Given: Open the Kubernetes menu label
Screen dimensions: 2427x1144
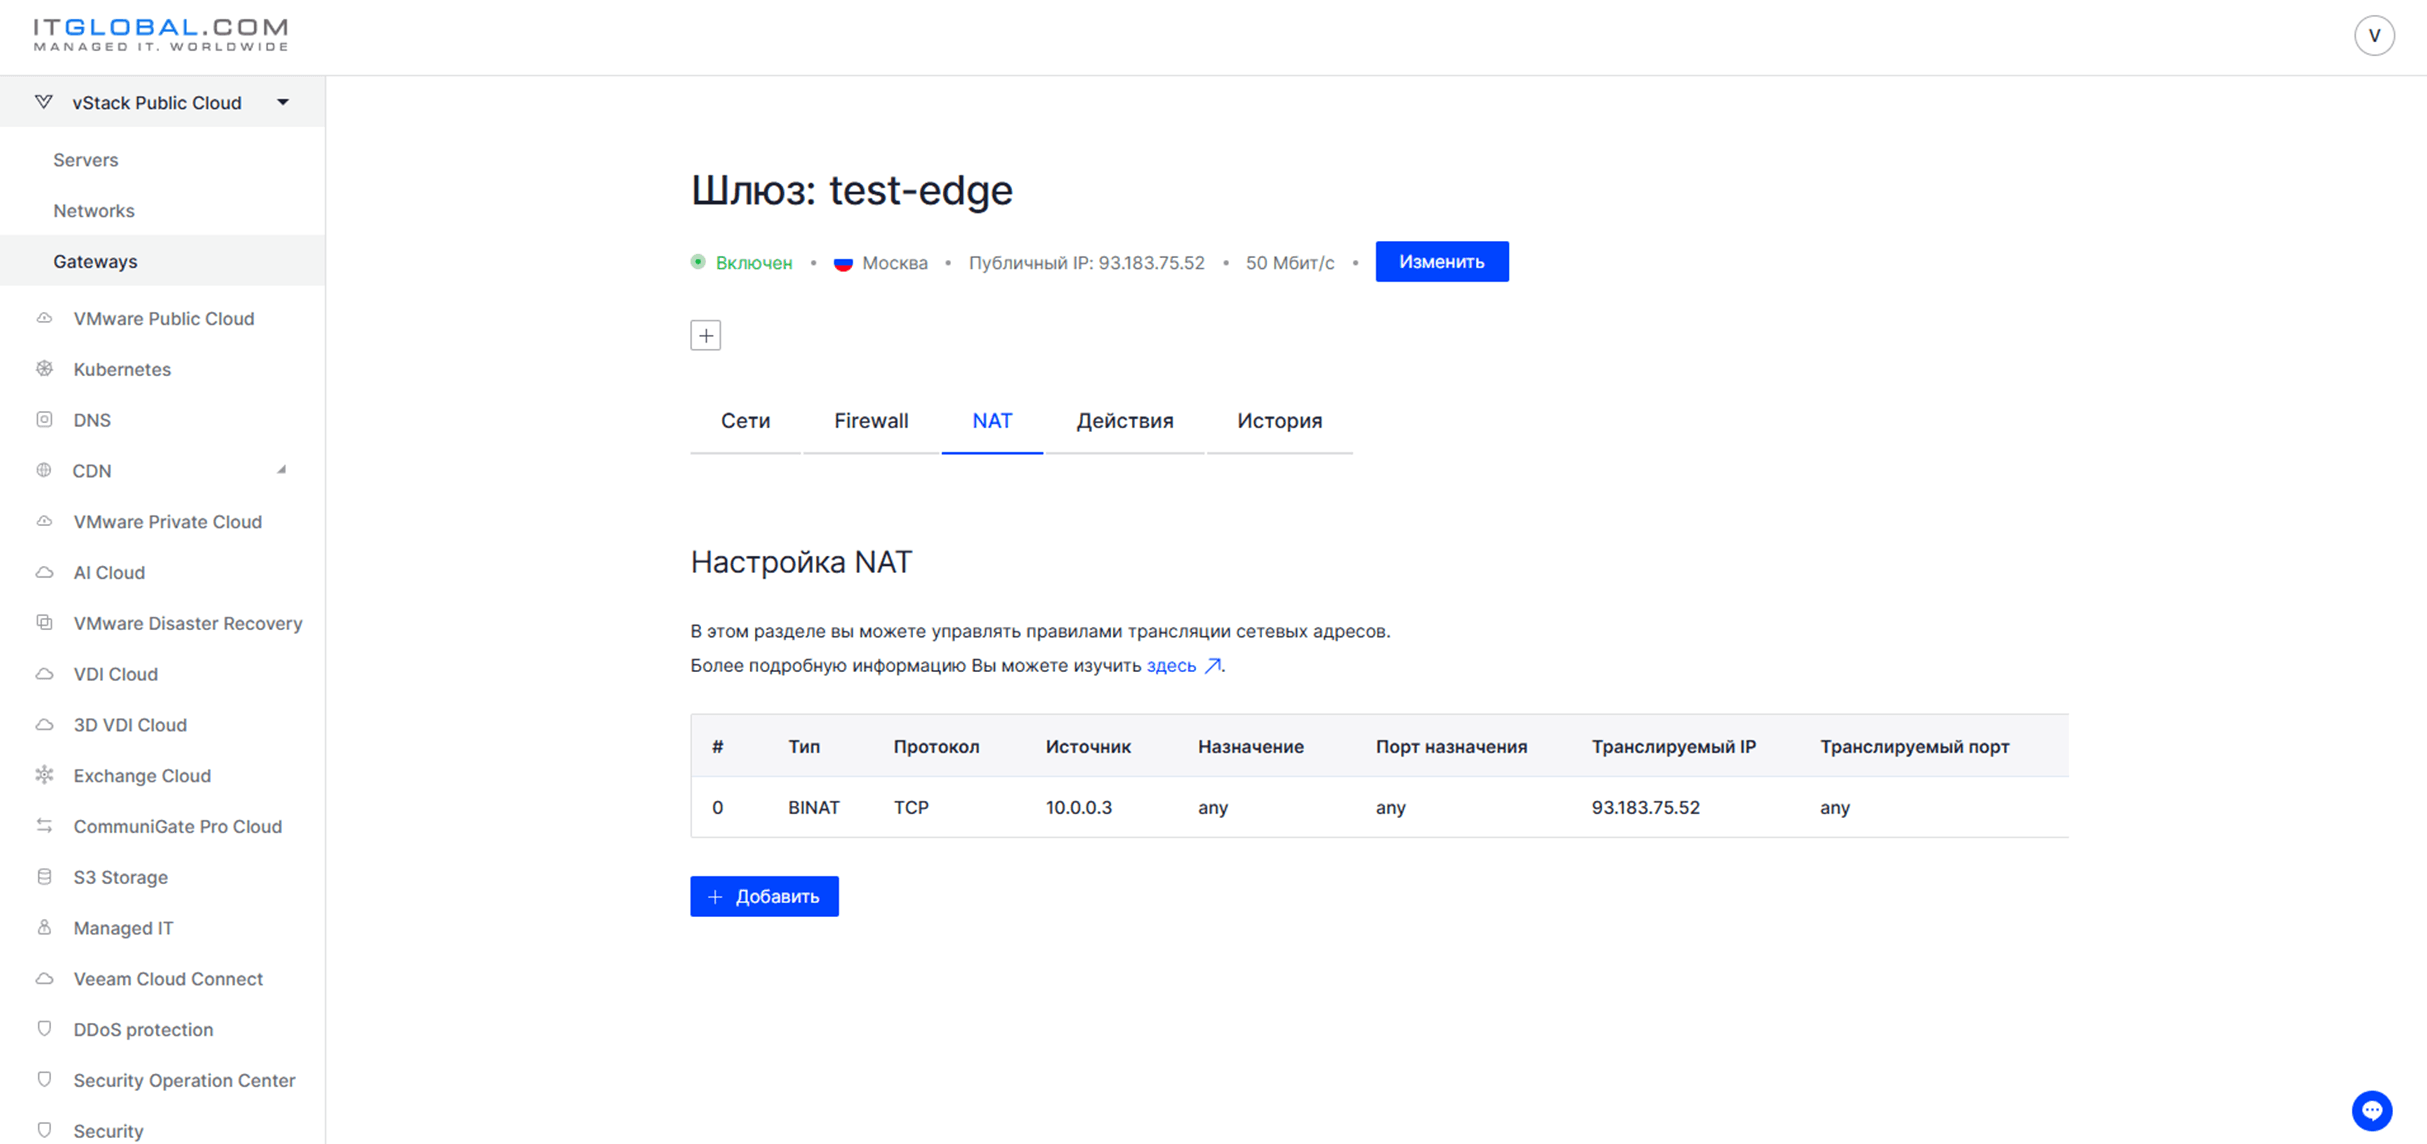Looking at the screenshot, I should coord(122,369).
